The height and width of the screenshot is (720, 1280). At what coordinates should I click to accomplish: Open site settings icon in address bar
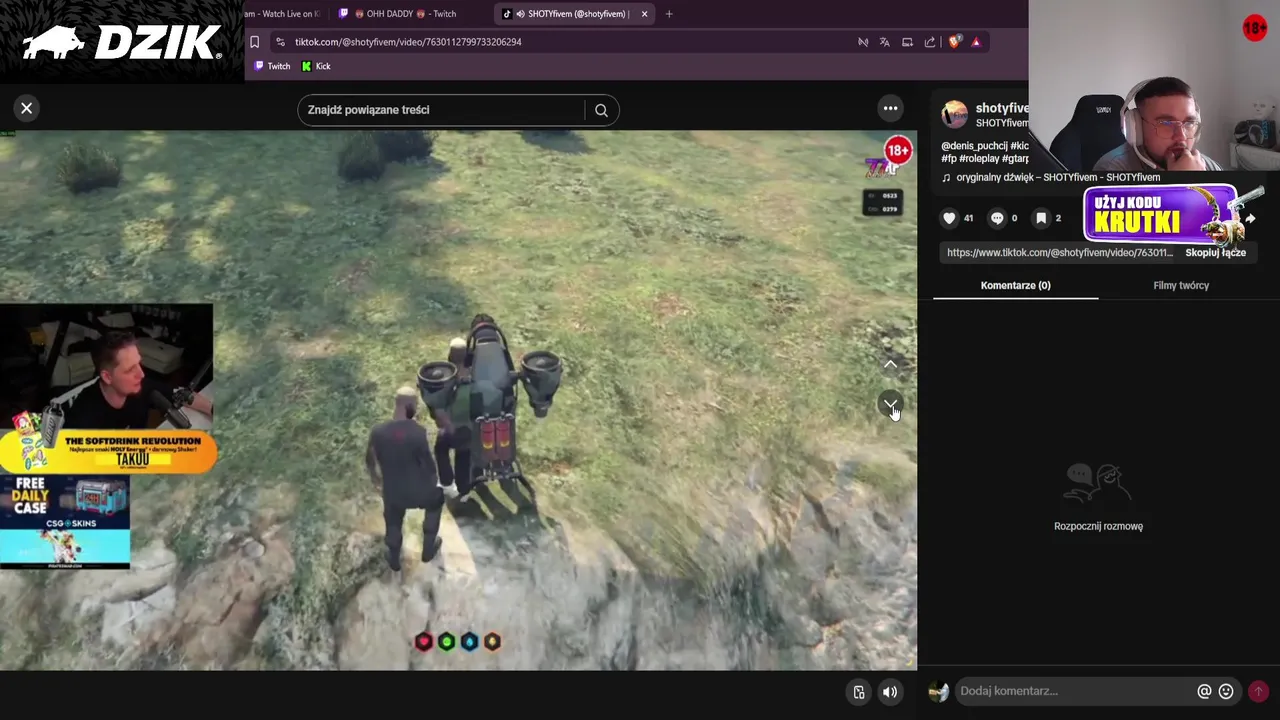280,42
